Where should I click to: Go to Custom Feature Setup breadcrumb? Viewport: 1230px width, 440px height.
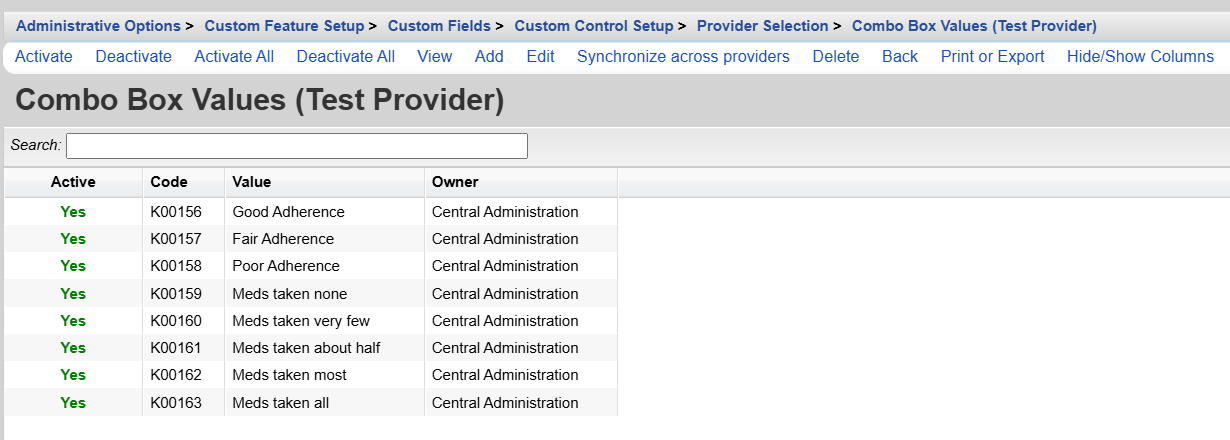285,26
